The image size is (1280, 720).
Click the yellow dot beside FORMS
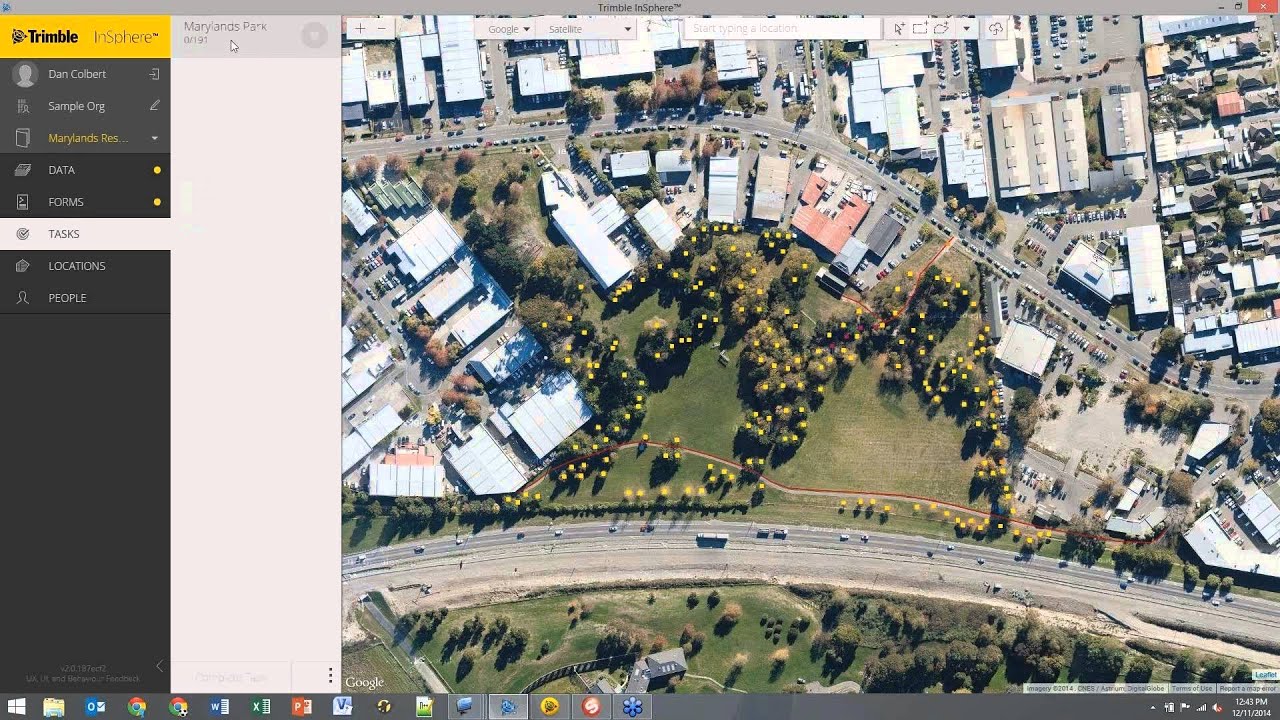coord(157,202)
